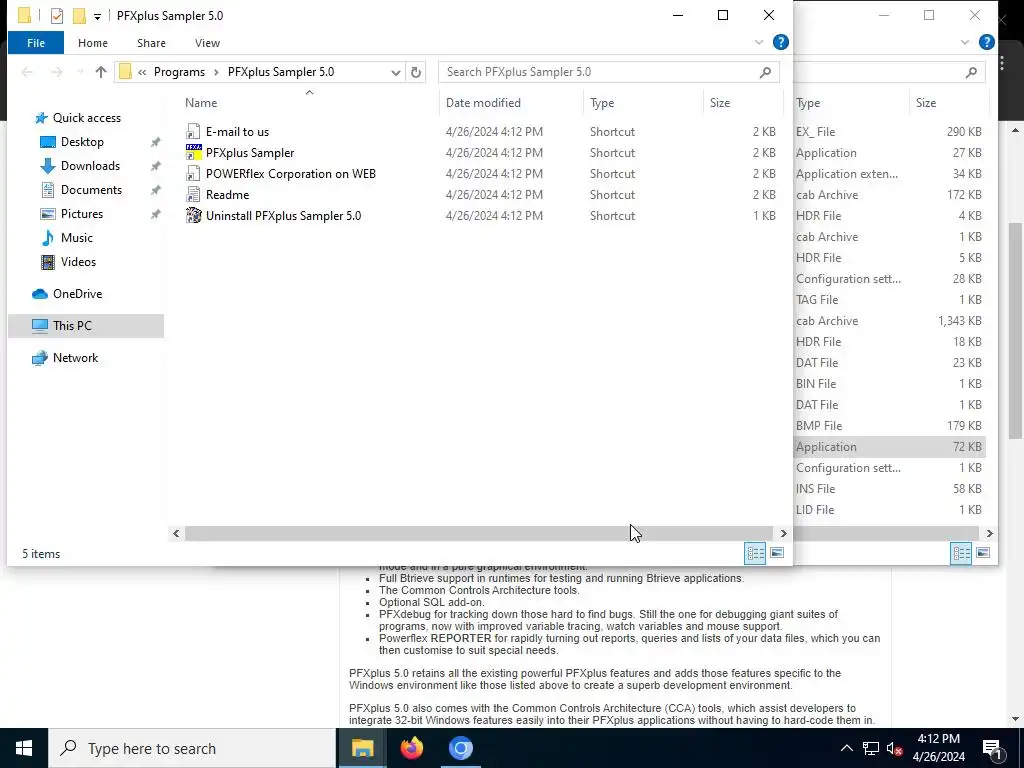The width and height of the screenshot is (1024, 768).
Task: Click the search magnifier icon
Action: coord(765,72)
